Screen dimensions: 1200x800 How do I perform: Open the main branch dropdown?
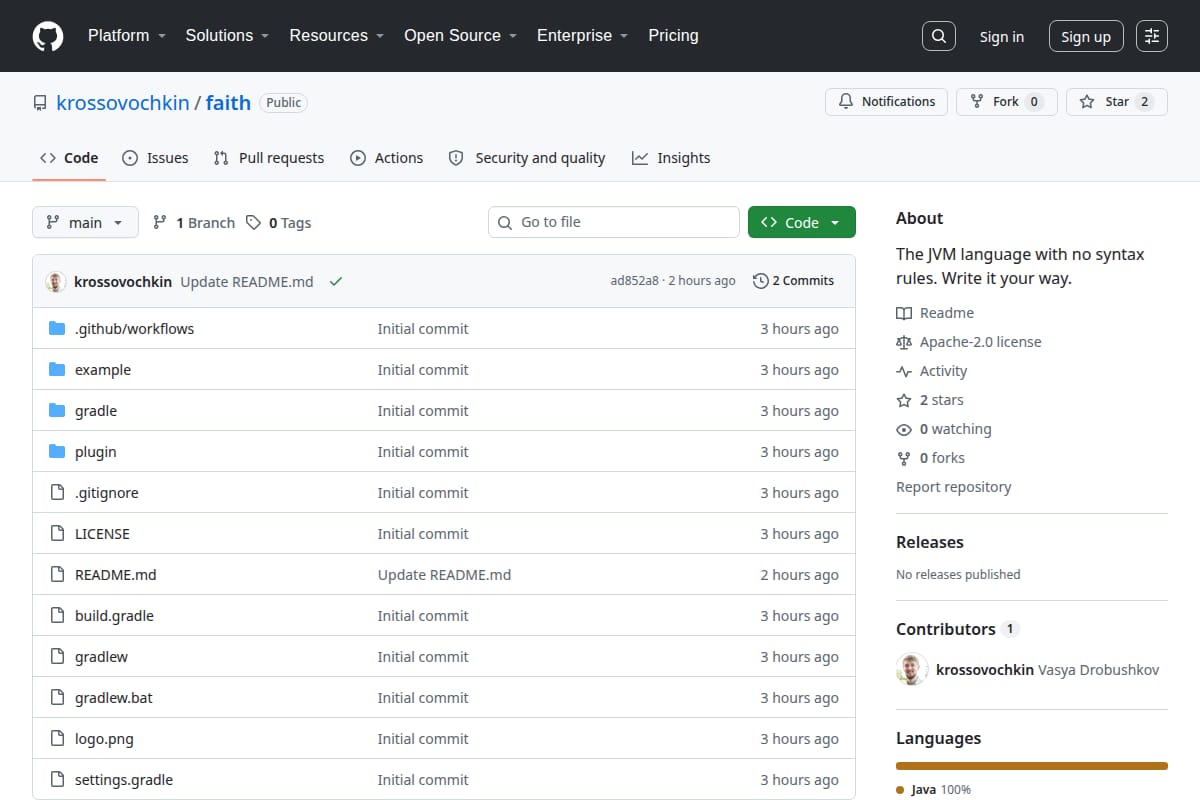85,223
